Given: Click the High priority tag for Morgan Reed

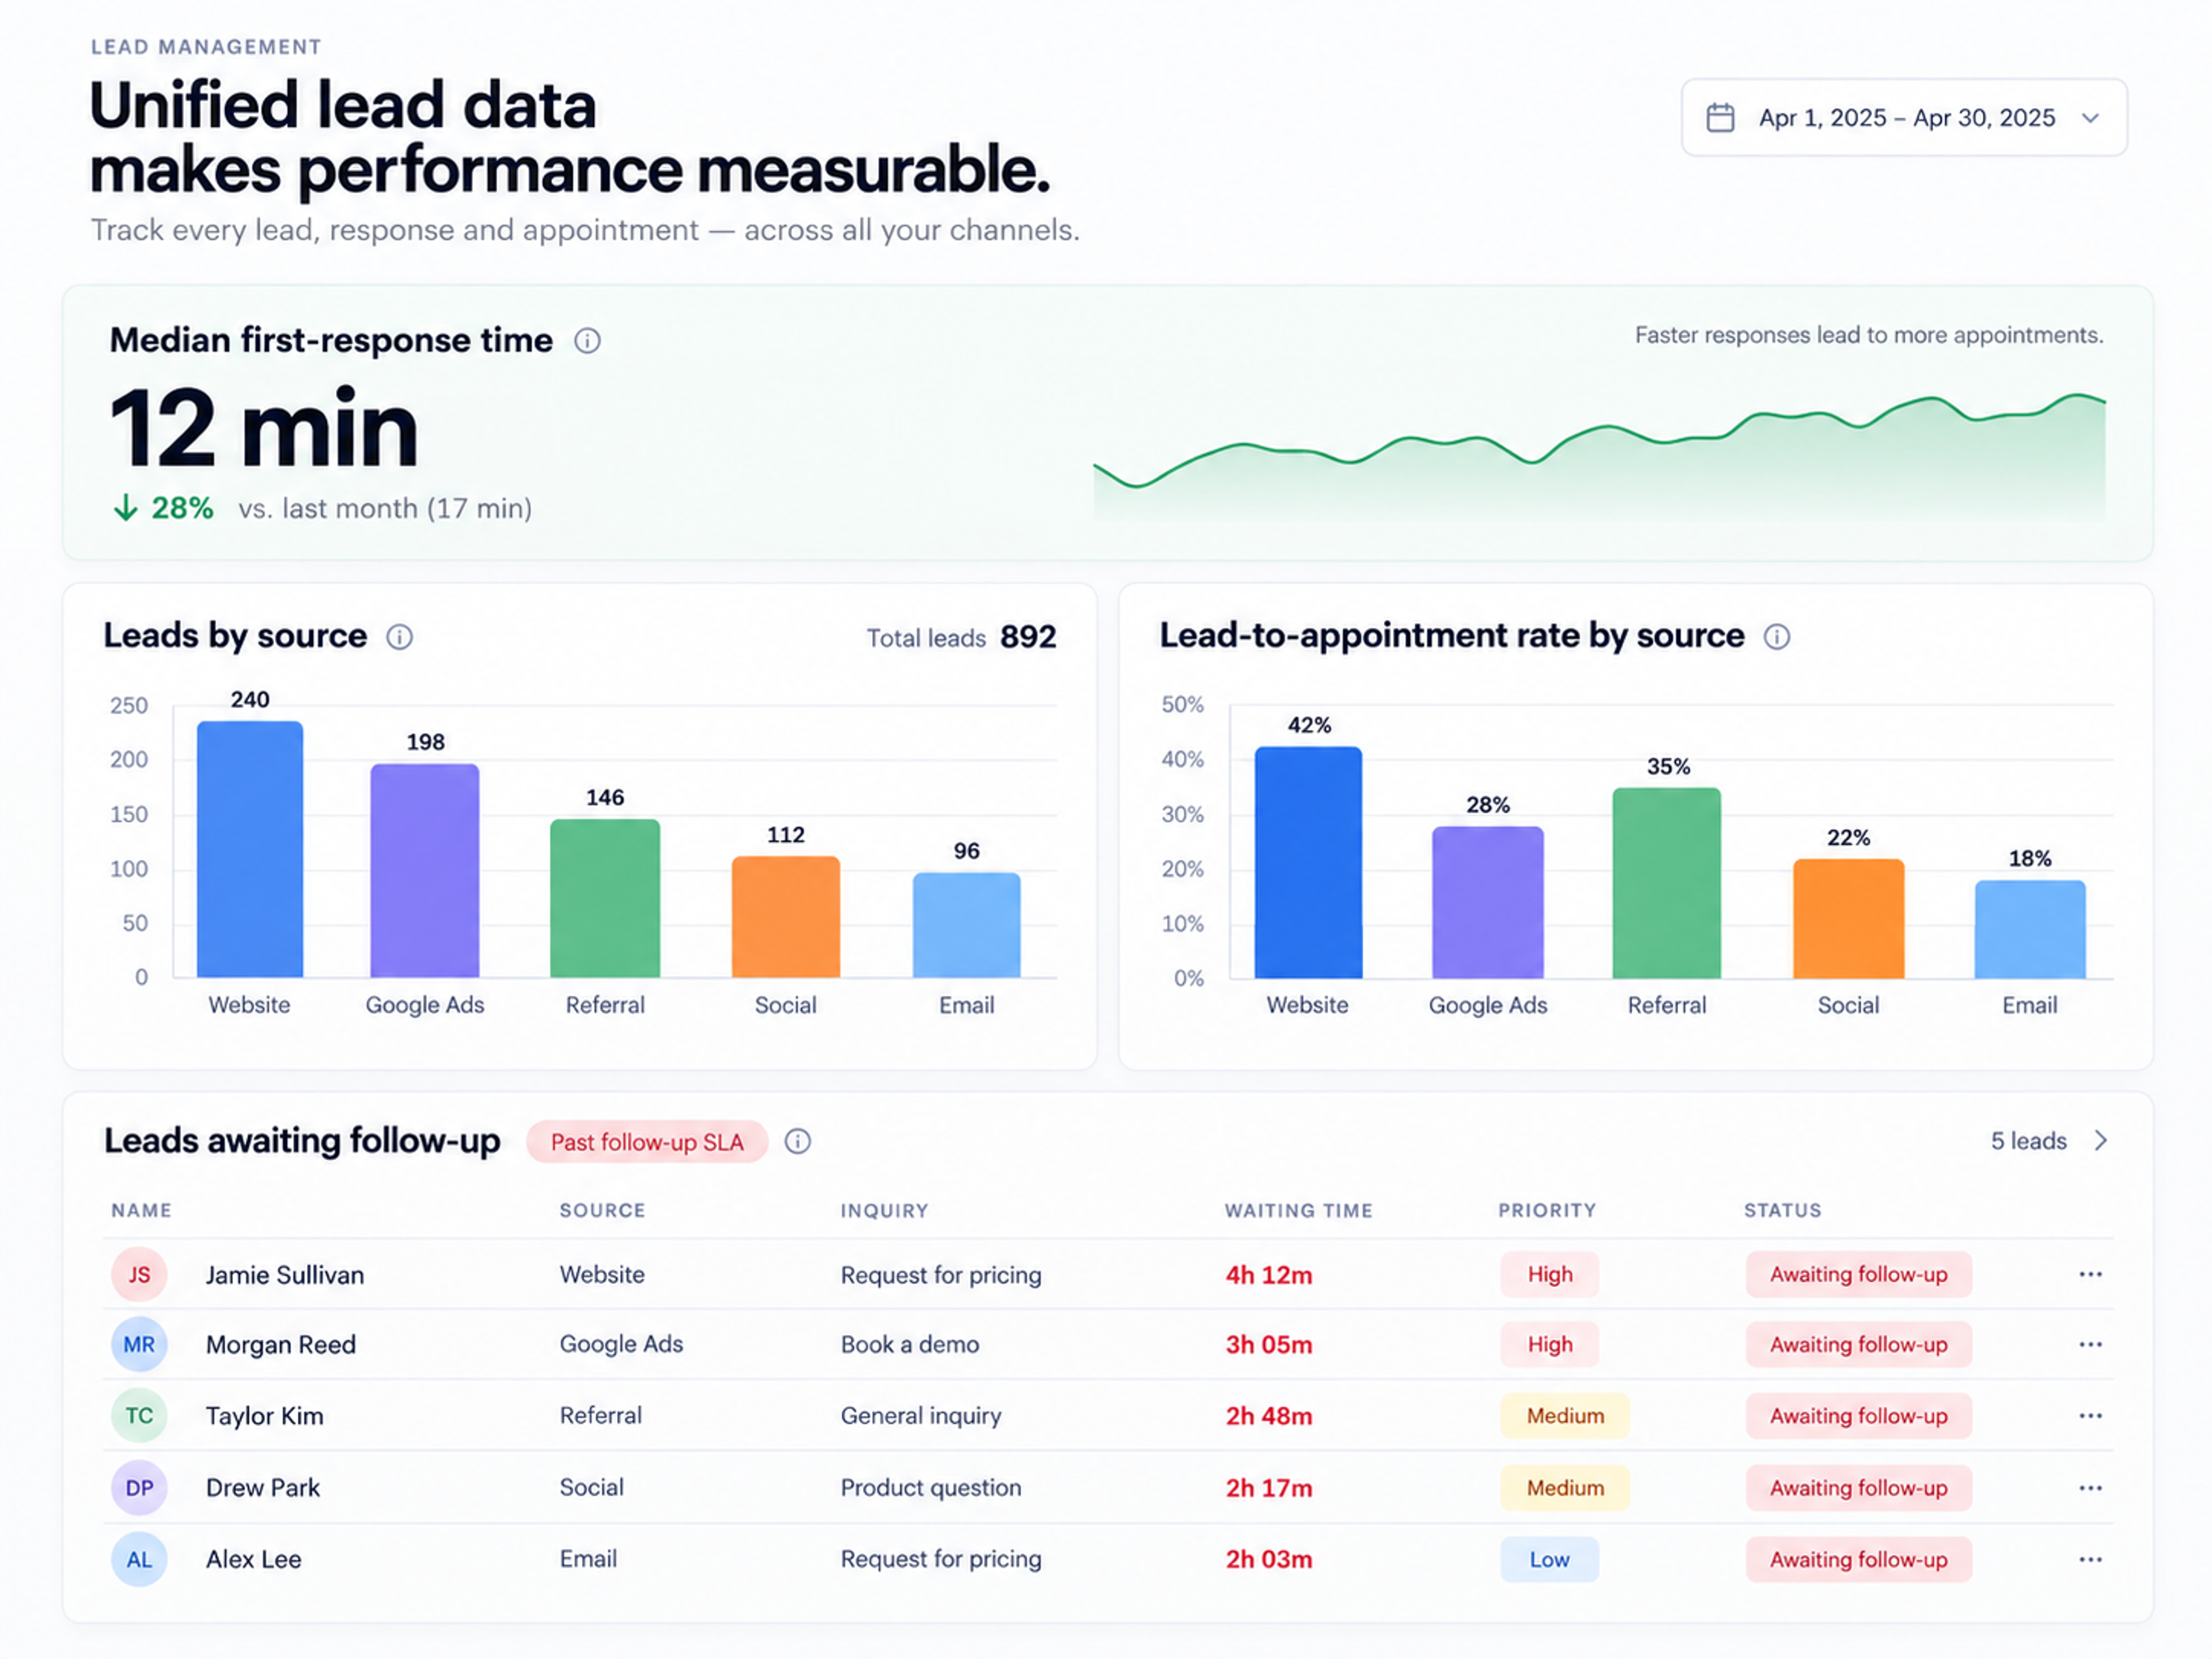Looking at the screenshot, I should coord(1549,1344).
